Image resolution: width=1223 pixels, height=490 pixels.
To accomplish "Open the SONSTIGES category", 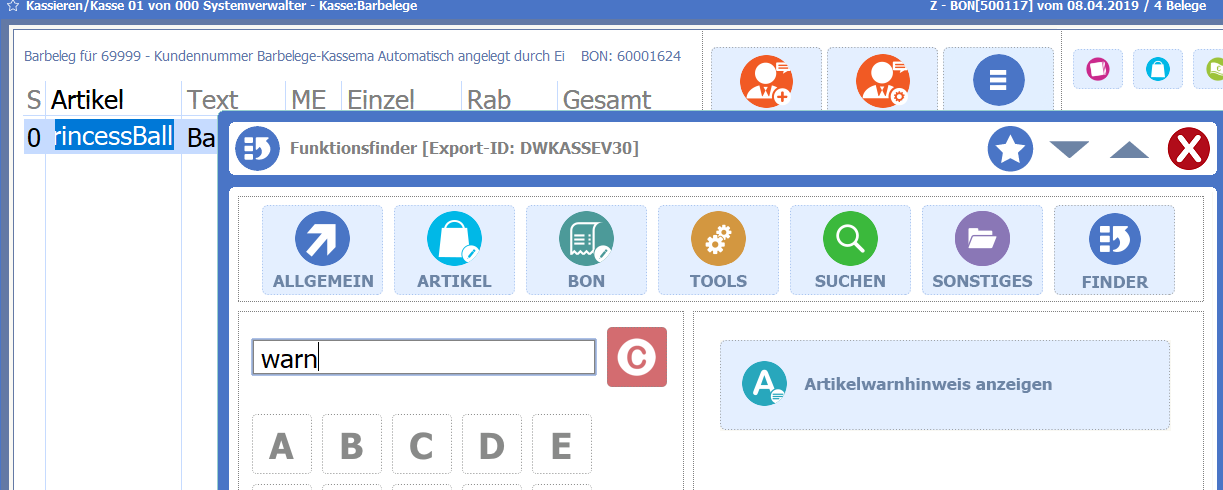I will tap(982, 250).
